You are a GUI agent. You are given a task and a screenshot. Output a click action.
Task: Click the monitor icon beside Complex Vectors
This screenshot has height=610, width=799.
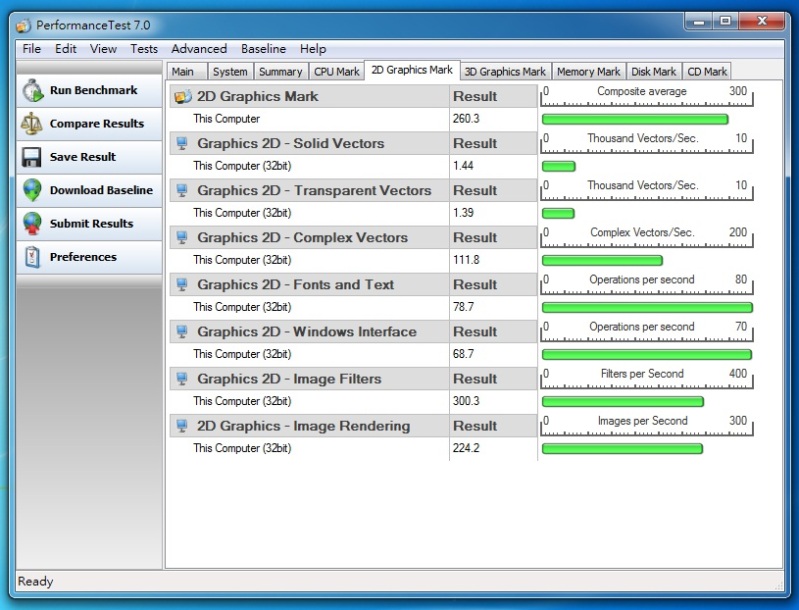pos(182,237)
